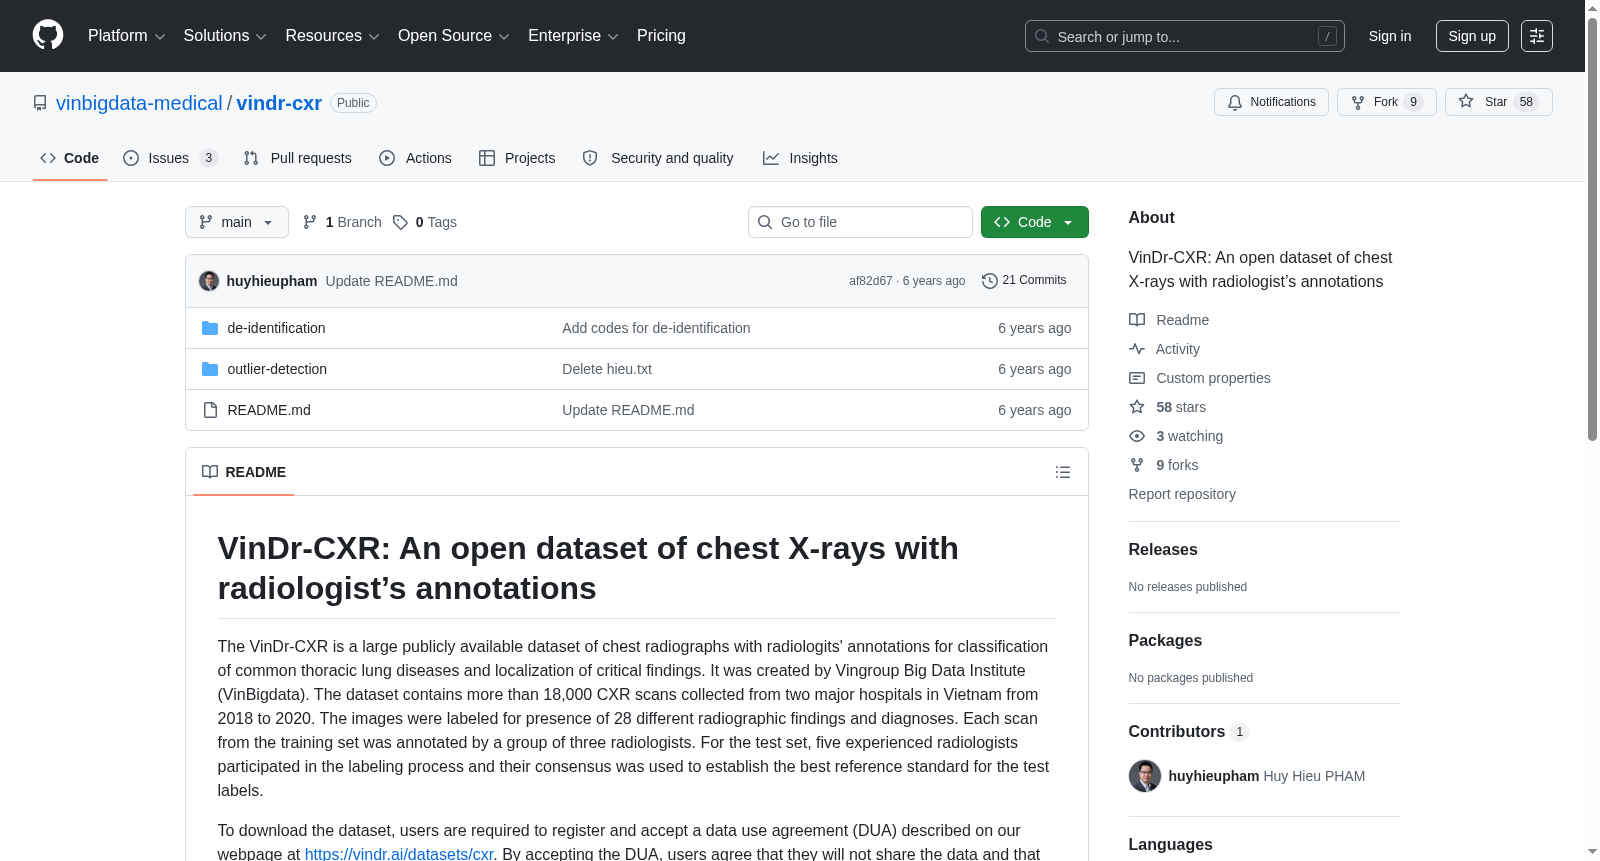Click the search magnifier icon in header
Viewport: 1600px width, 861px height.
click(x=1042, y=36)
